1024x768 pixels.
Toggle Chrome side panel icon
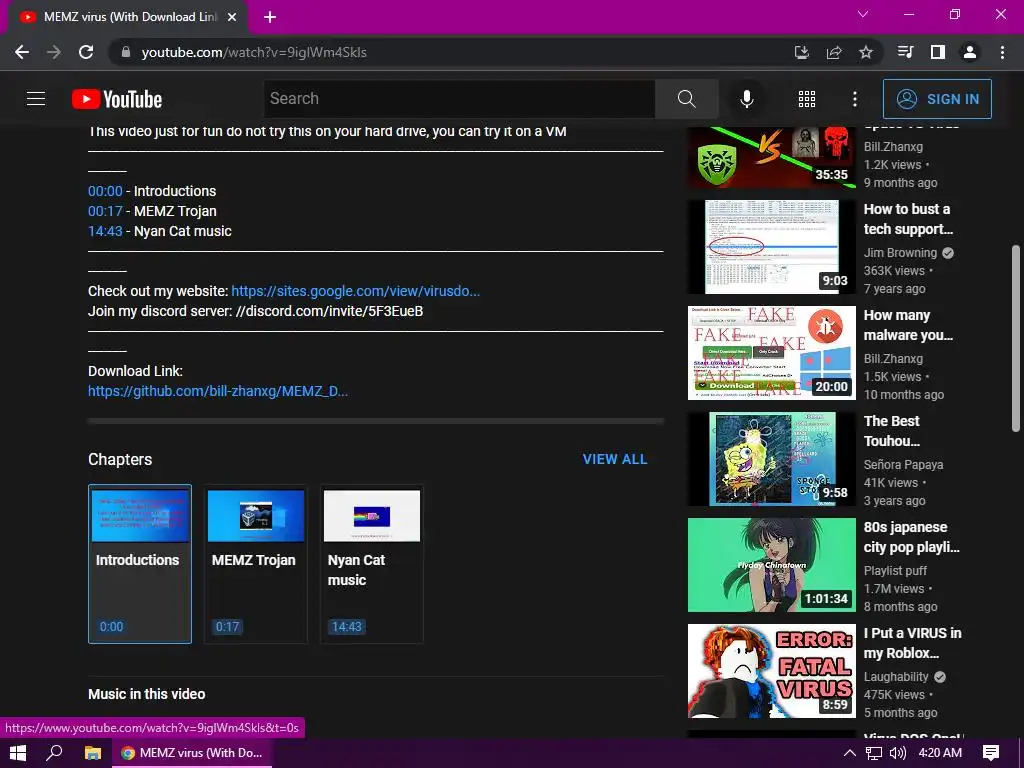coord(938,52)
